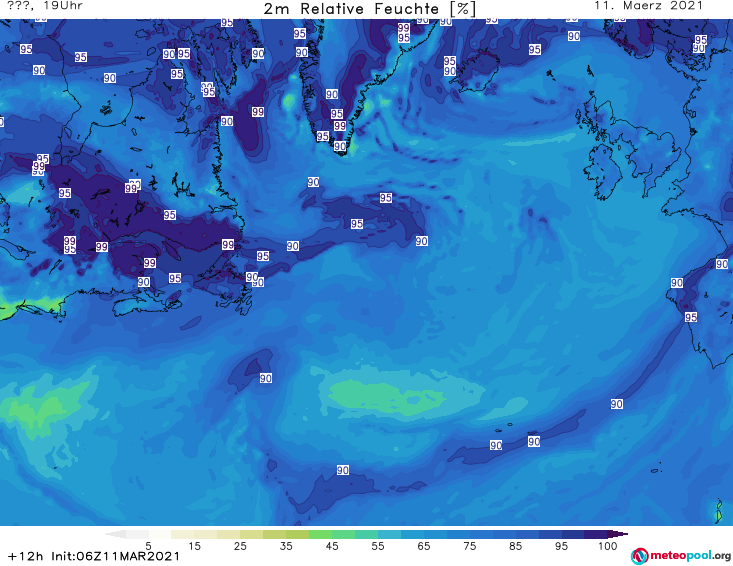733x566 pixels.
Task: Click the '+12h Init:06Z11MAR2021' label
Action: click(94, 556)
